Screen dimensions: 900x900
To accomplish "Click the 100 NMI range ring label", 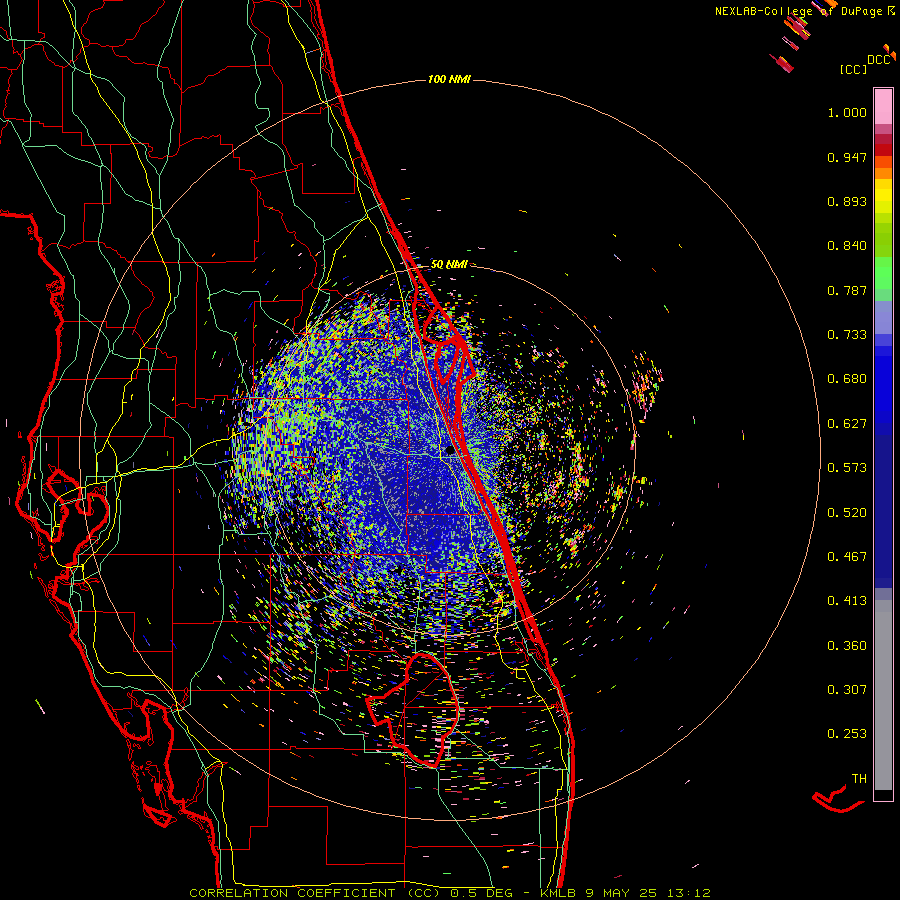I will [449, 79].
